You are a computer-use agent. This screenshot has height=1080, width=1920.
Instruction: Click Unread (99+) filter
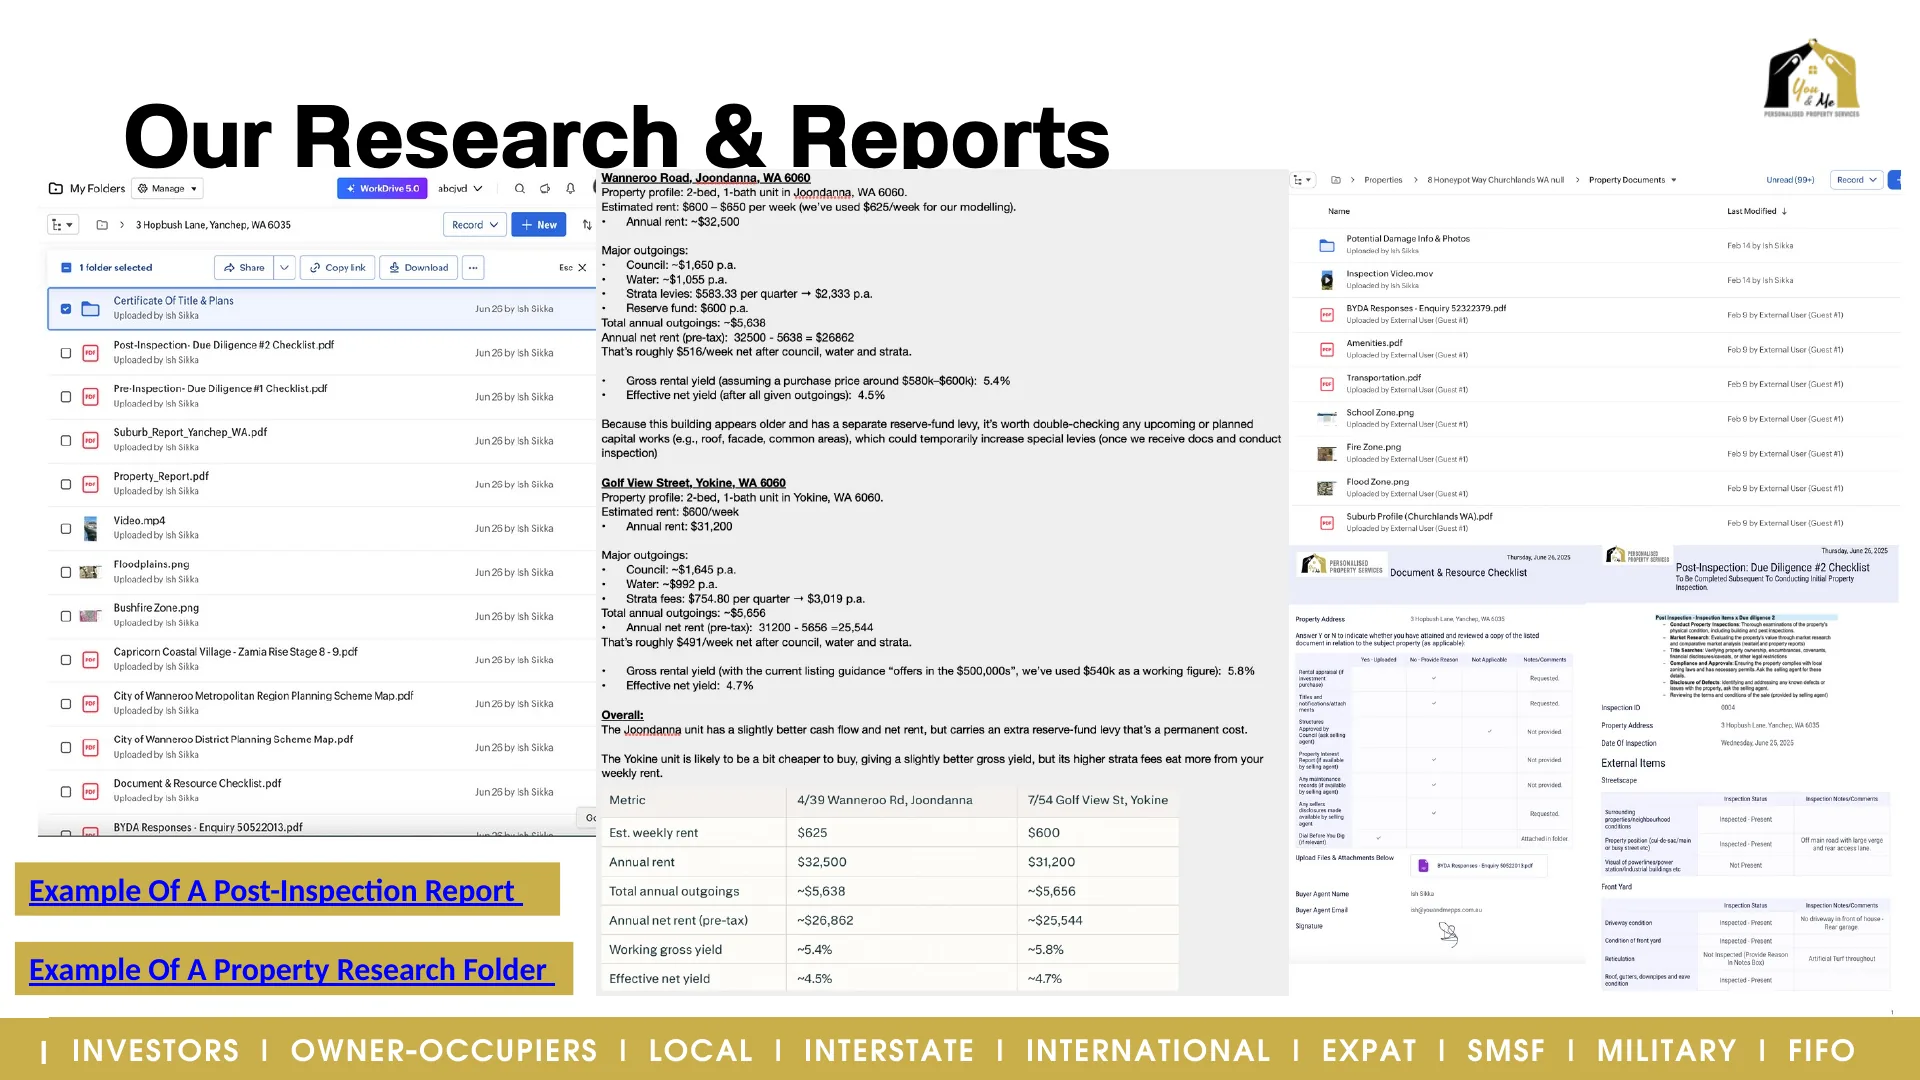1790,180
